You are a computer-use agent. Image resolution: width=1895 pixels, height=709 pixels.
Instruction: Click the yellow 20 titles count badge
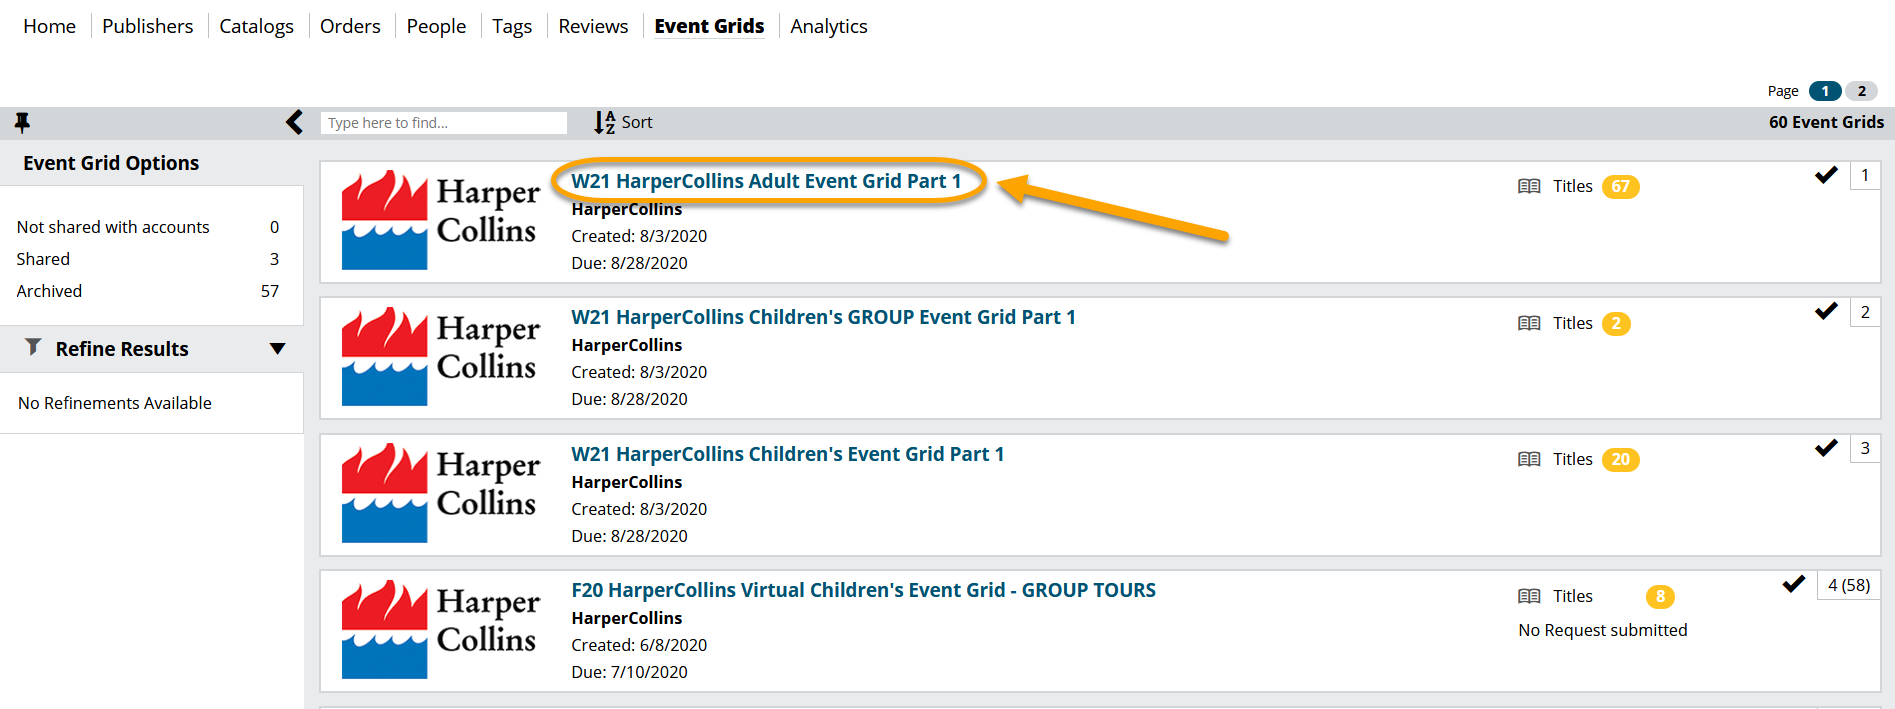(x=1620, y=460)
